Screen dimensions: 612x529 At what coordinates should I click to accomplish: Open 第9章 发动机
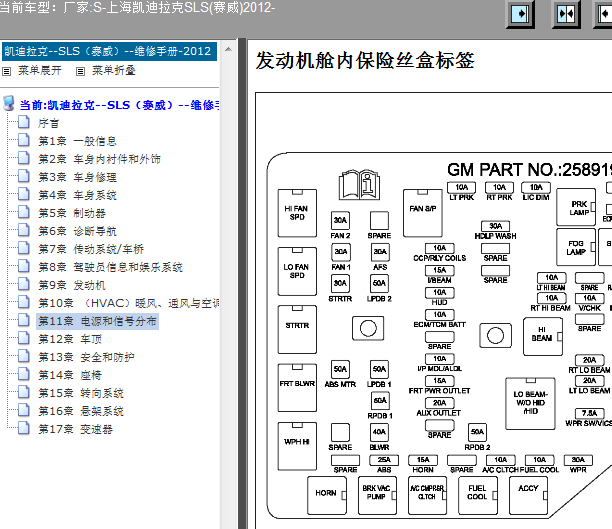(x=72, y=285)
